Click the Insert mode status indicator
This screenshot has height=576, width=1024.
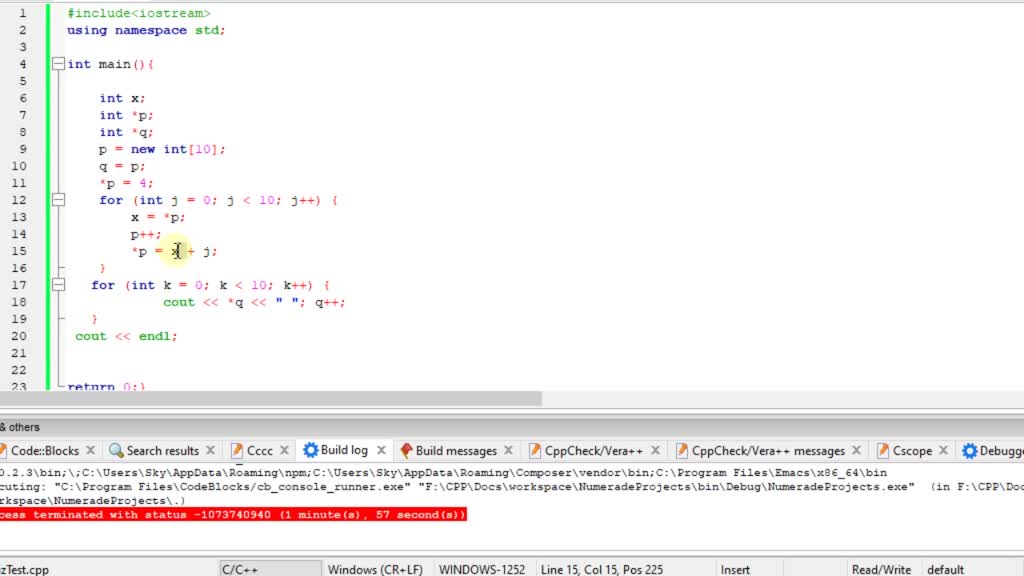(x=735, y=567)
